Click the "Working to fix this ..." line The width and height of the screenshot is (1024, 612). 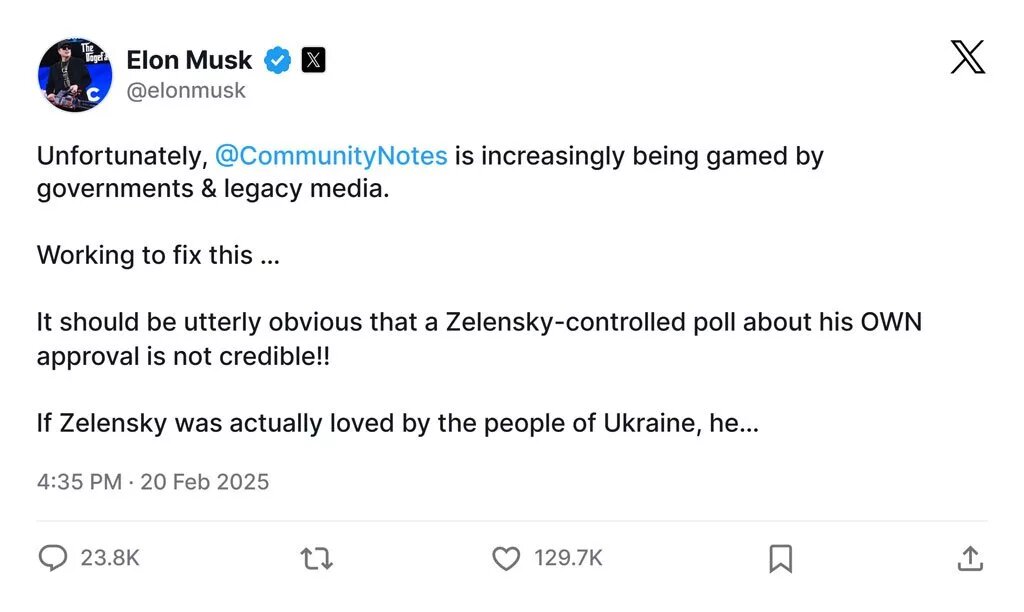[x=158, y=255]
